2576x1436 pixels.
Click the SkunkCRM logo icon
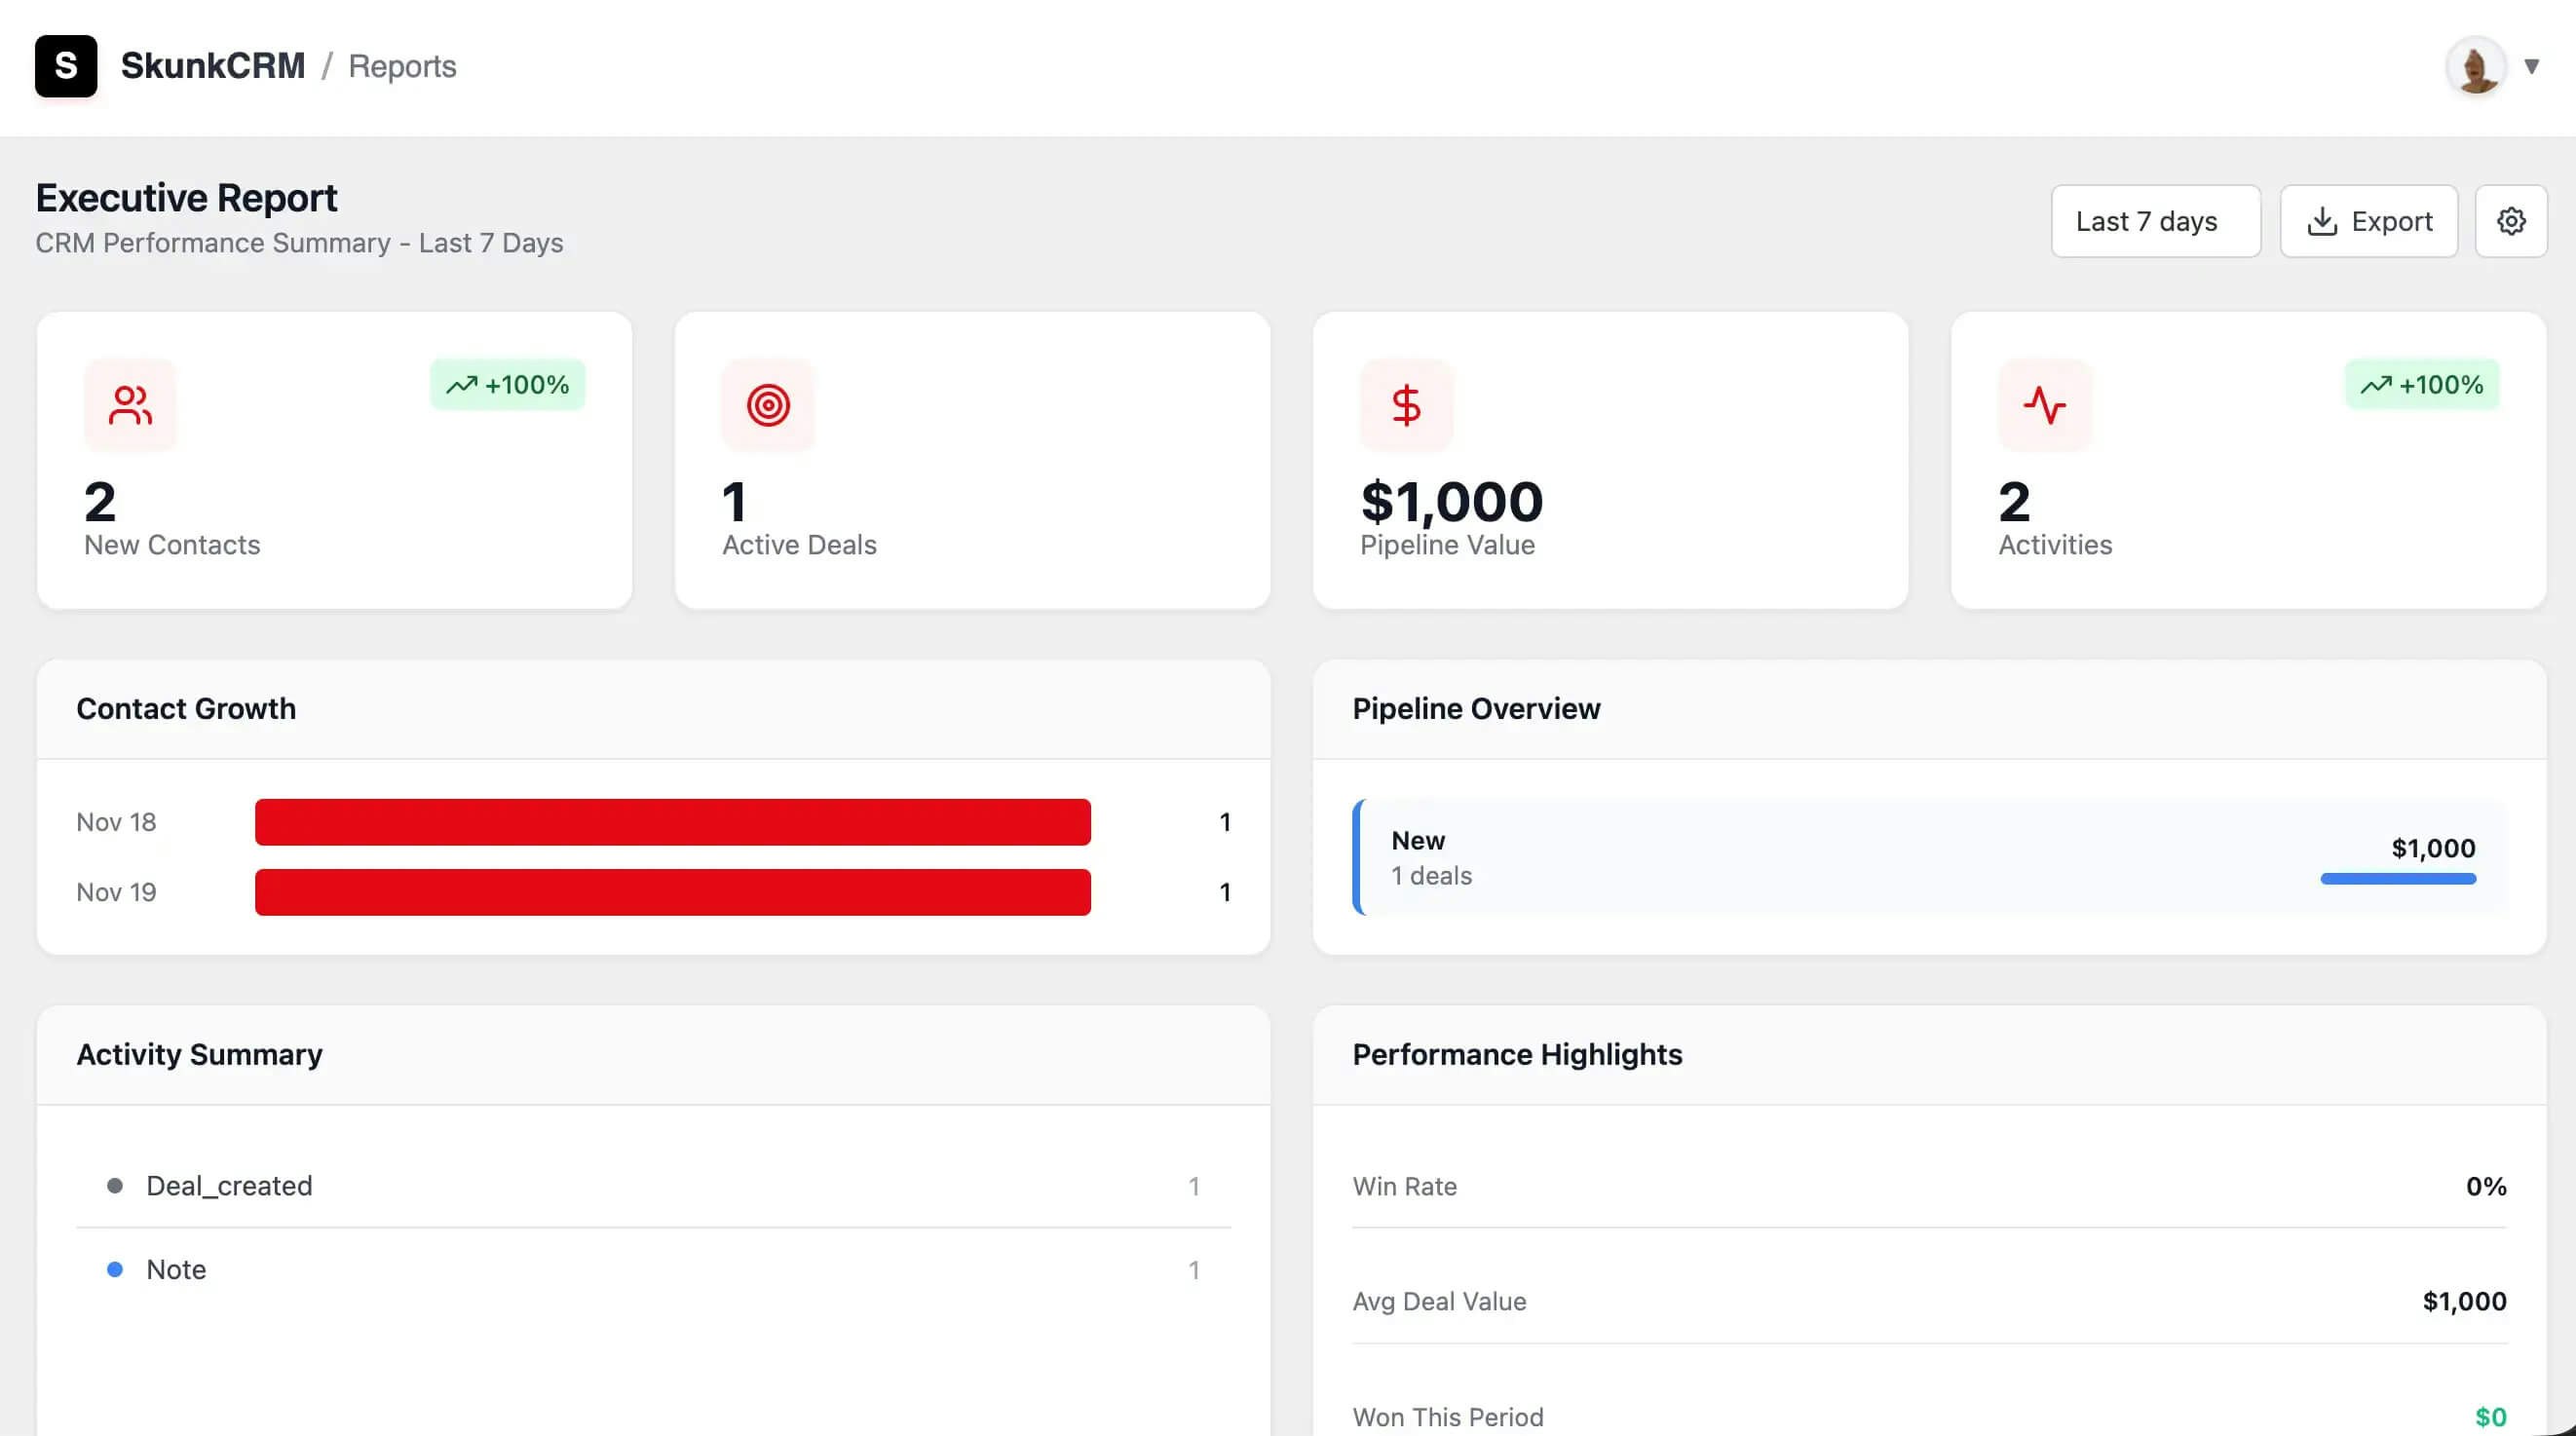pyautogui.click(x=66, y=66)
